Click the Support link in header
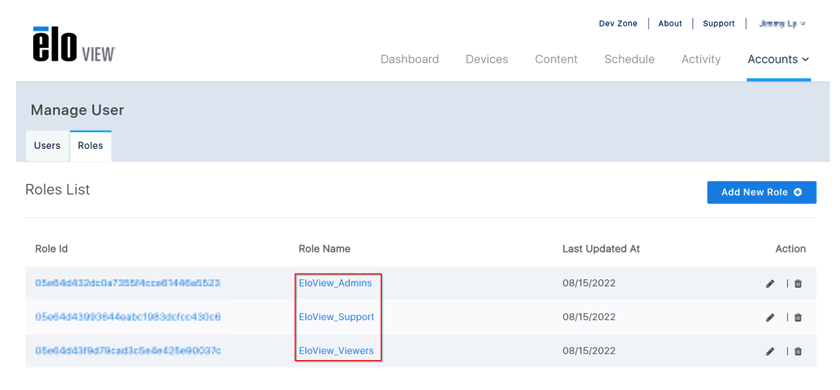Screen dimensions: 840x390 (718, 24)
